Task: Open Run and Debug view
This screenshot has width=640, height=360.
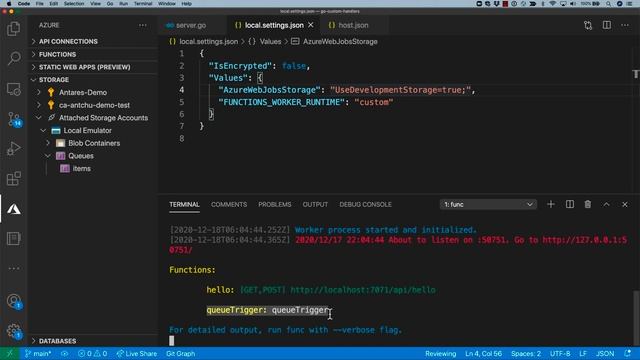Action: (x=13, y=149)
